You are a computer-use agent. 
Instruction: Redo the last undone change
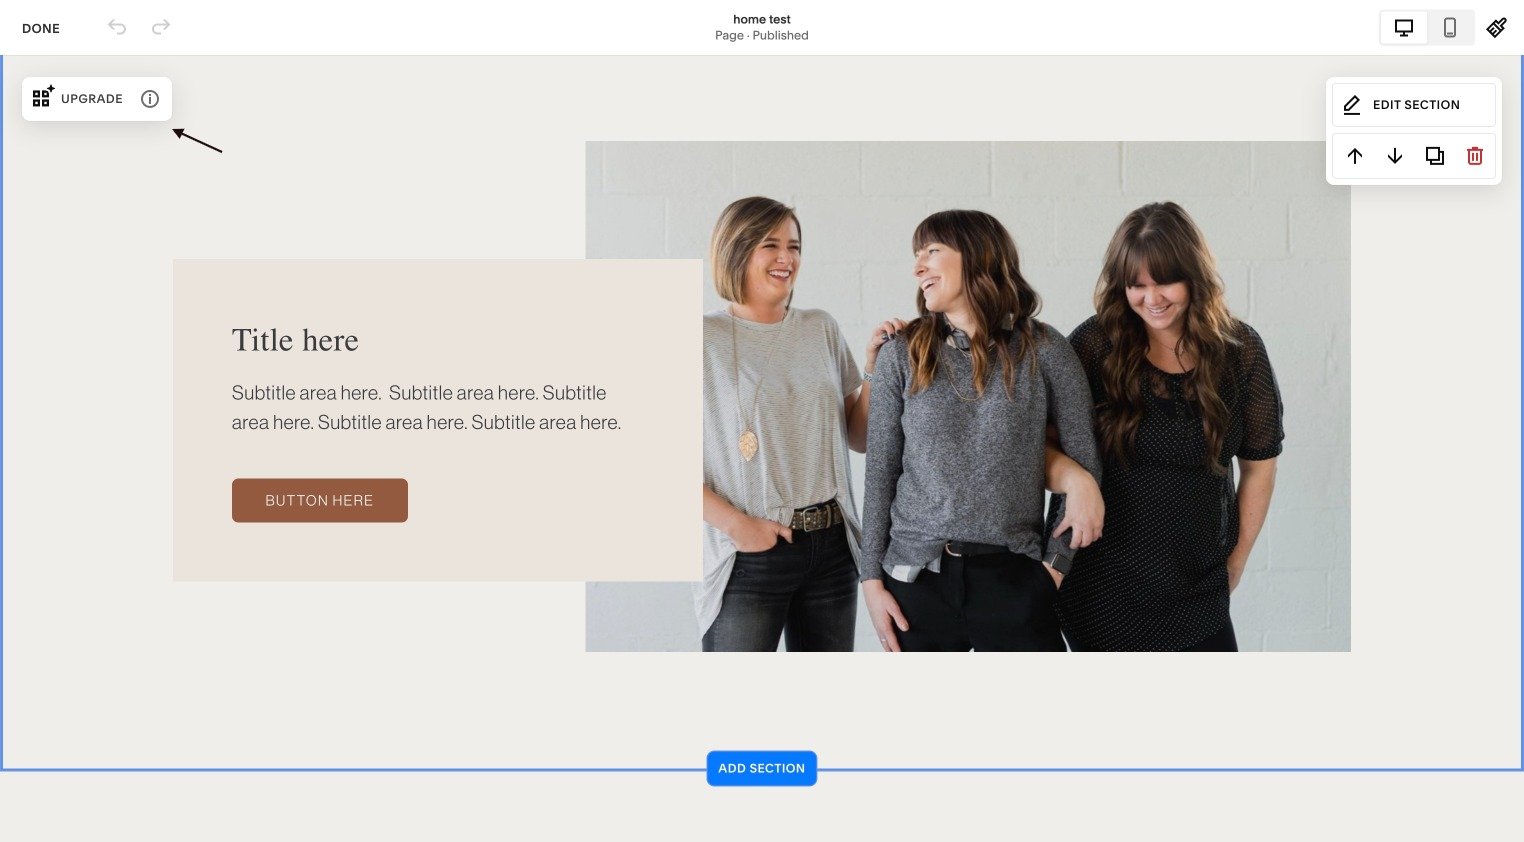[x=161, y=27]
